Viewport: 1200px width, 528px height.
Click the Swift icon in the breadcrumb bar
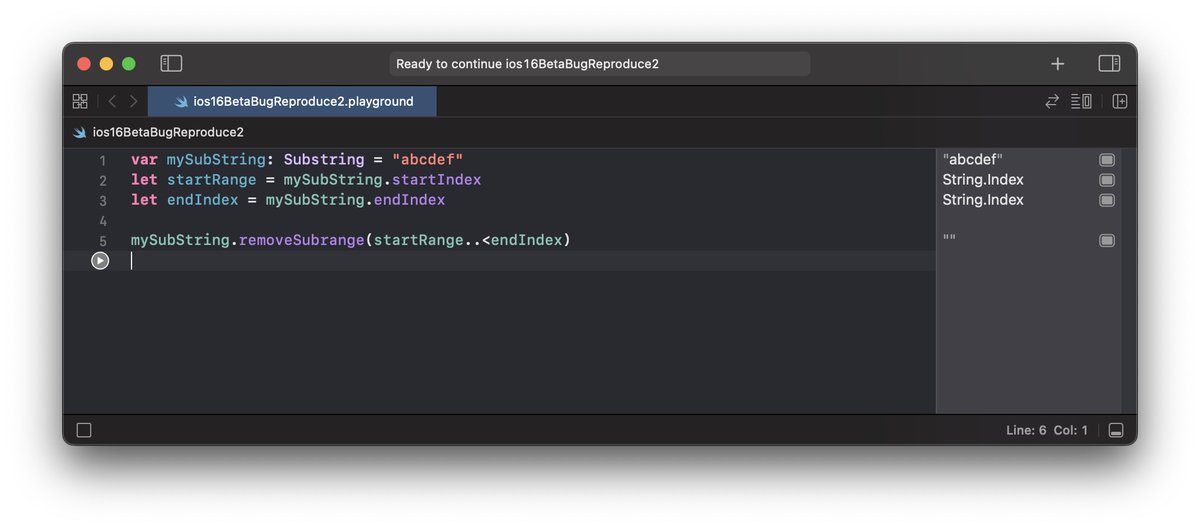80,132
